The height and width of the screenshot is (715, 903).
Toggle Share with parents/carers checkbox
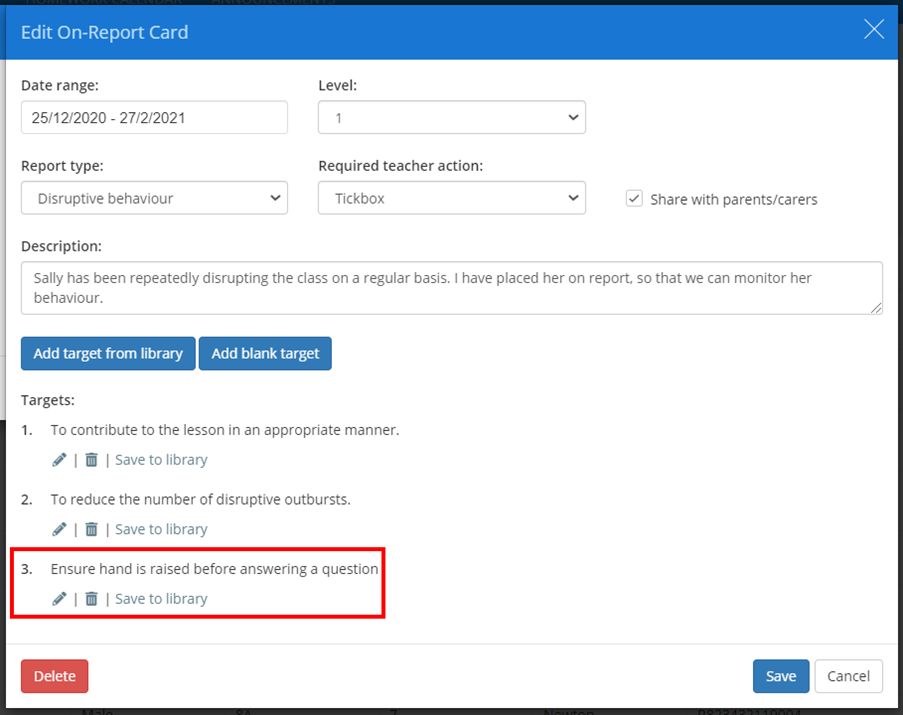tap(634, 199)
